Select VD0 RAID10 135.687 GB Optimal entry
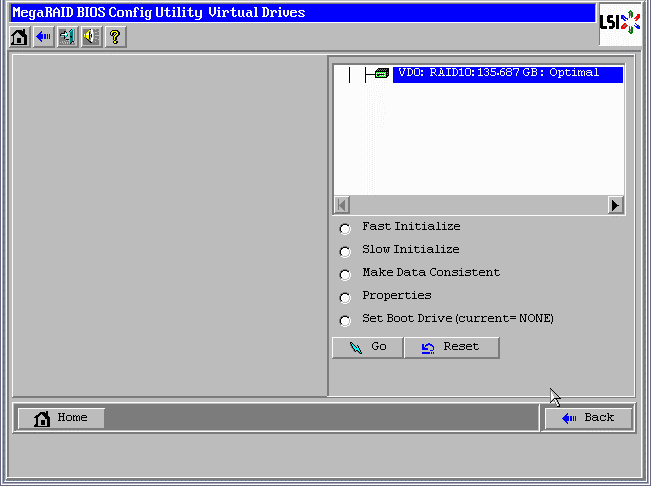This screenshot has height=486, width=651. [x=508, y=74]
